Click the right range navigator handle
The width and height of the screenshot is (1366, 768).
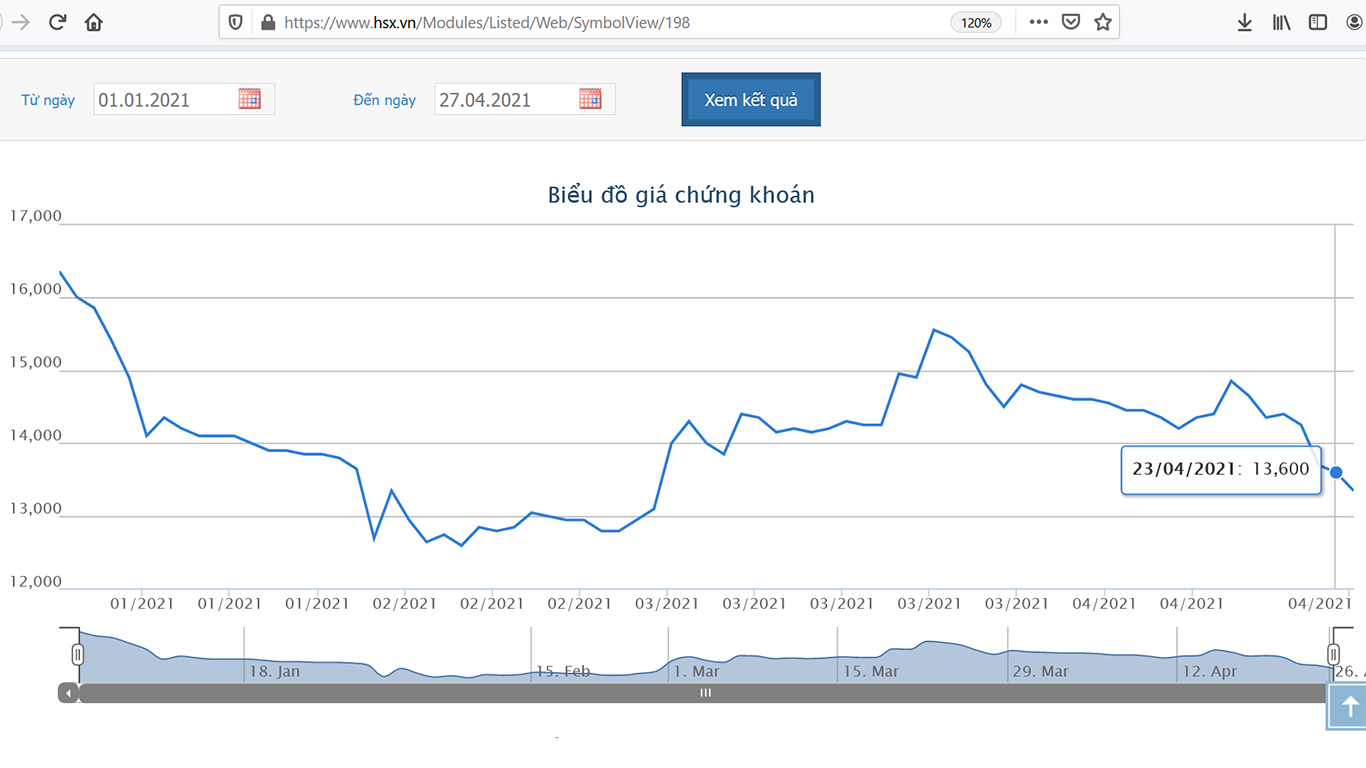pos(1333,655)
